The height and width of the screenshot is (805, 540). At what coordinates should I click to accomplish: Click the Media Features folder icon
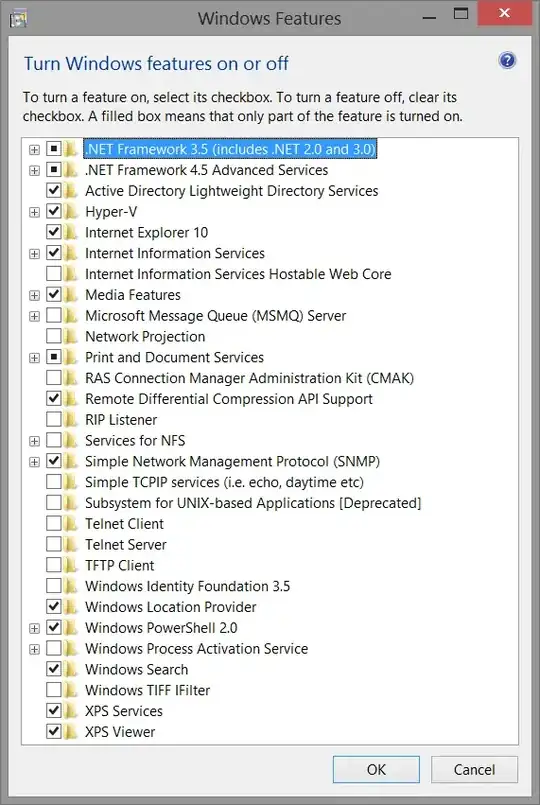(71, 294)
